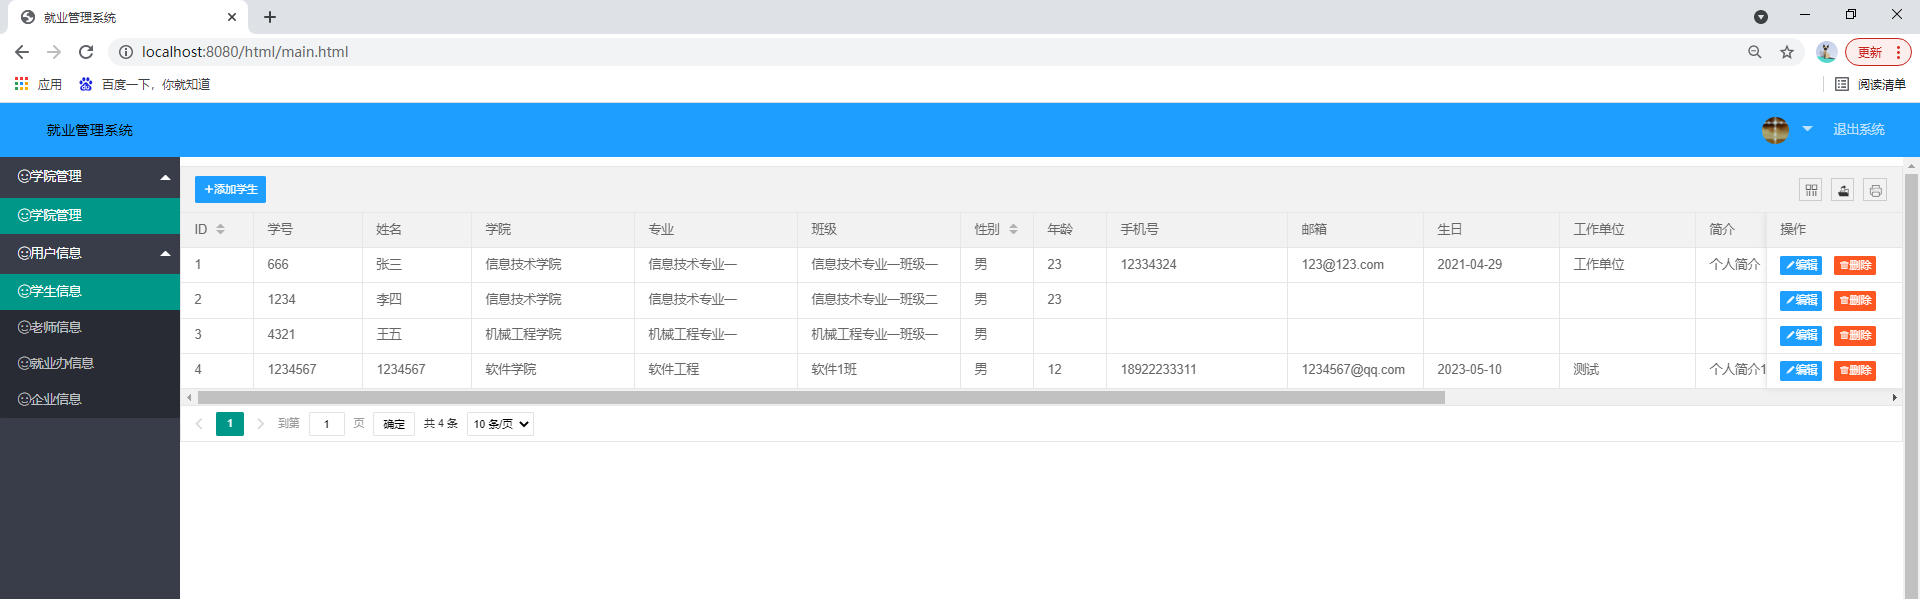Open the 百度一下，你就知道 bookmark

[144, 84]
